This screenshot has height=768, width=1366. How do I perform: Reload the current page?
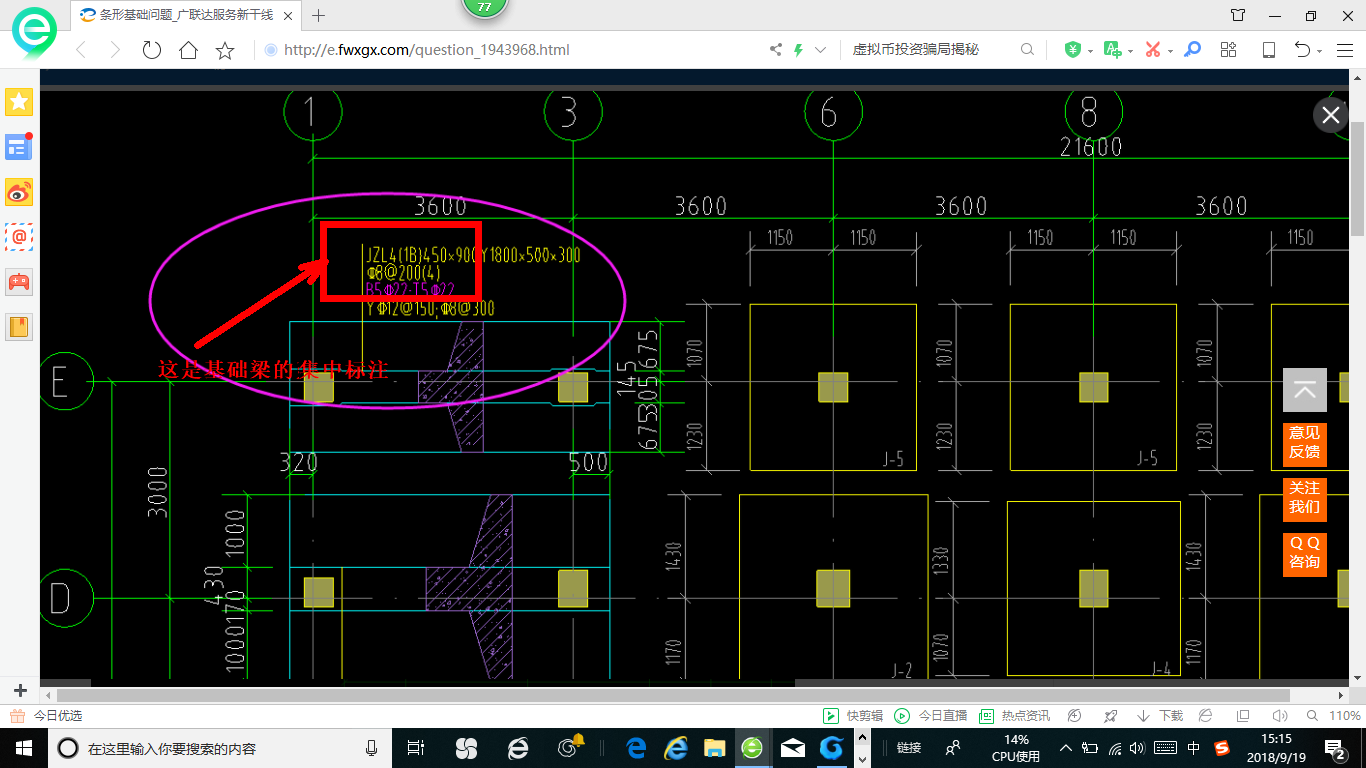tap(152, 50)
